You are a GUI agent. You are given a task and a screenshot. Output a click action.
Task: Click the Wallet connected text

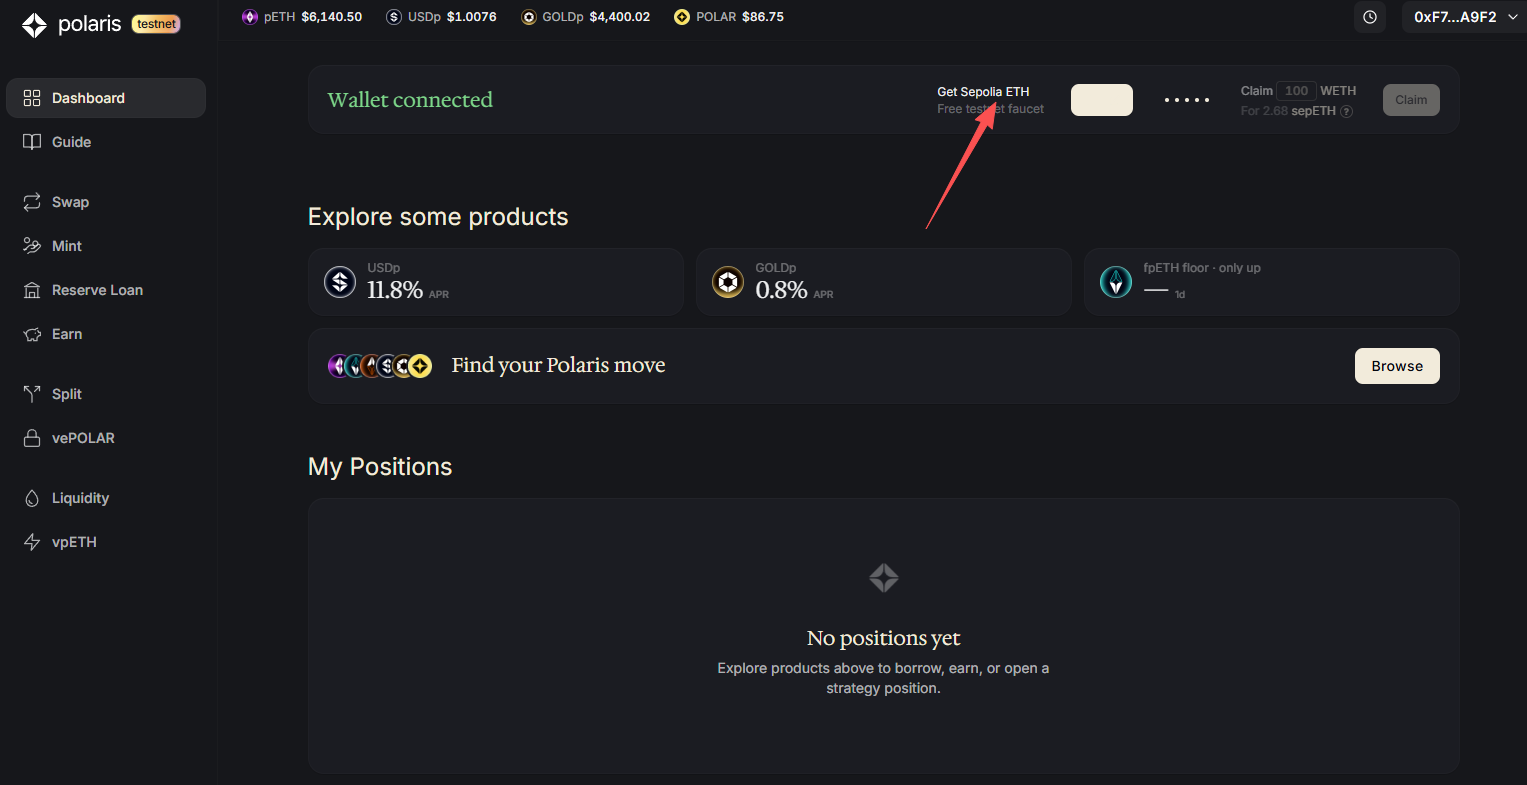coord(410,100)
